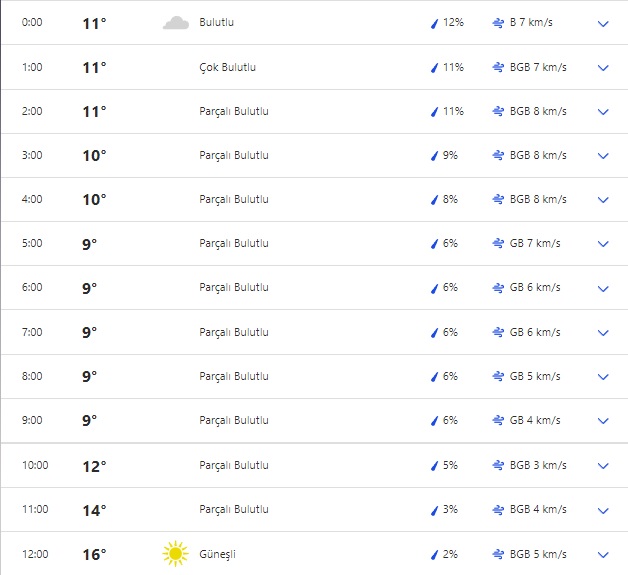
Task: Expand the 1:00 row chevron
Action: tap(602, 68)
